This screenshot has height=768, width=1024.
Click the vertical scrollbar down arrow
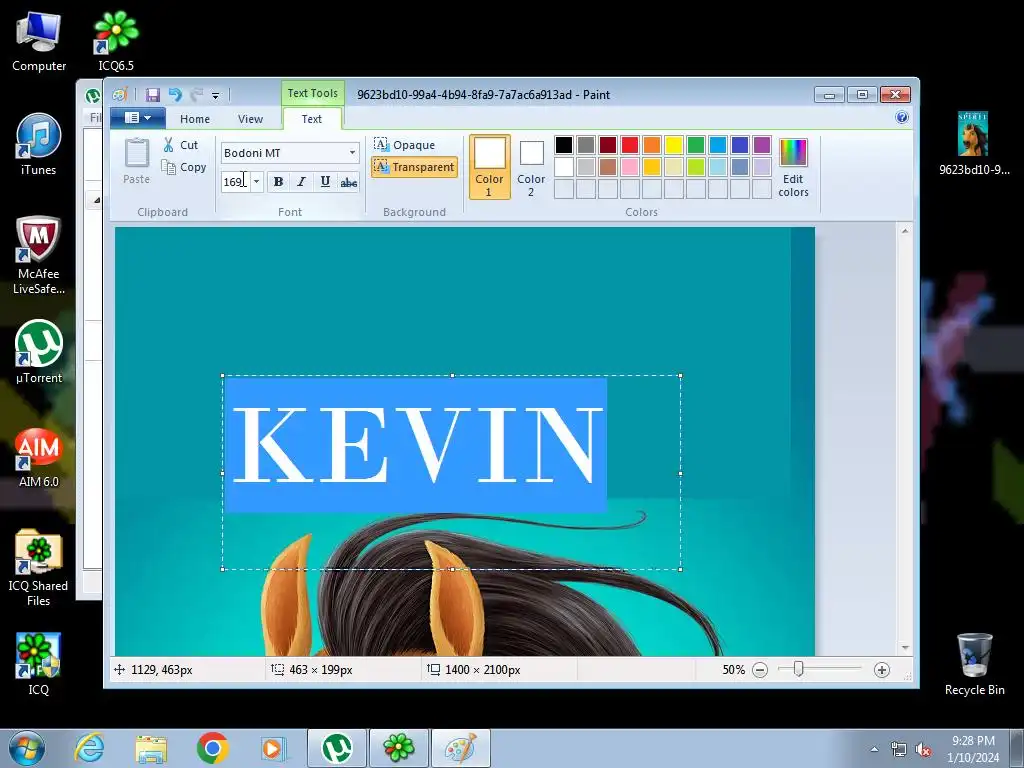tap(905, 647)
